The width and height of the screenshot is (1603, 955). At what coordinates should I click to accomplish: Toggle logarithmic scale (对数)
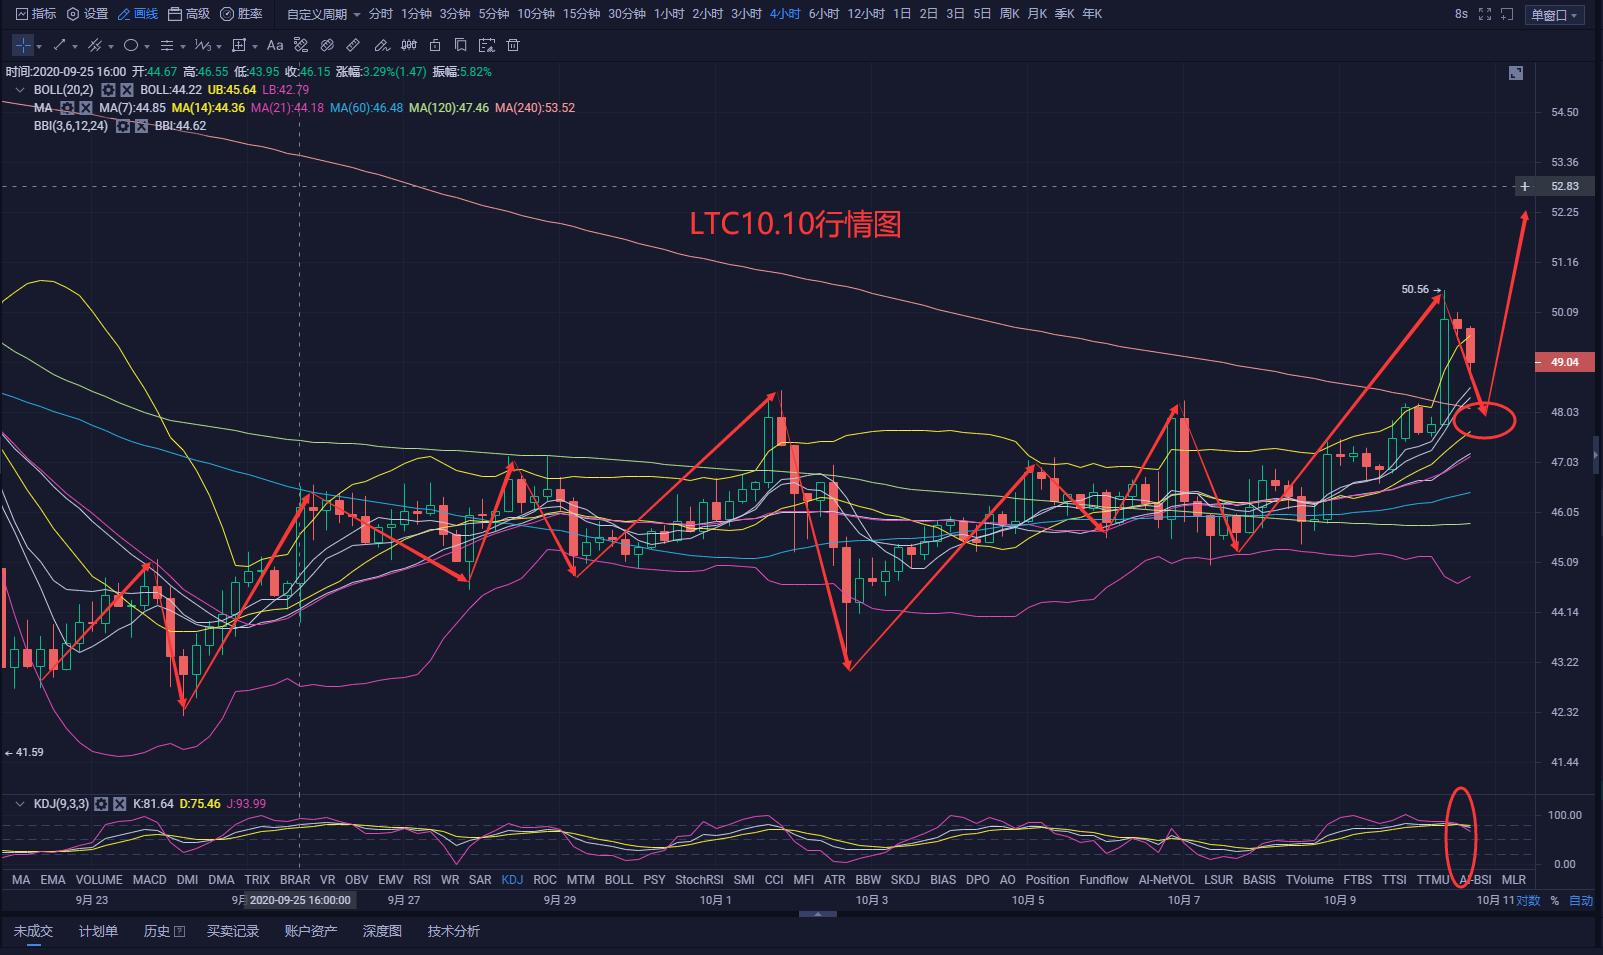point(1528,901)
